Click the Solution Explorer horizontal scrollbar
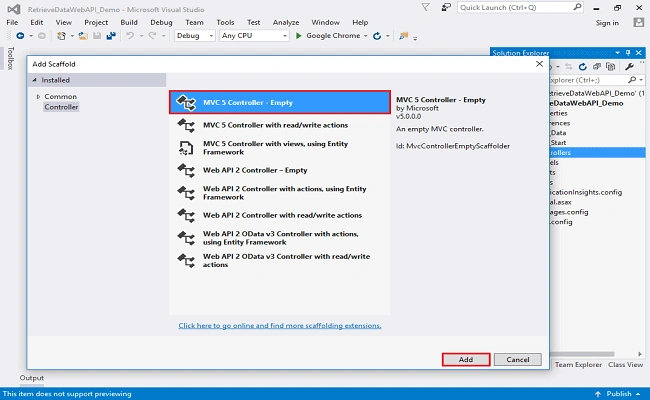The width and height of the screenshot is (650, 400). pyautogui.click(x=582, y=354)
